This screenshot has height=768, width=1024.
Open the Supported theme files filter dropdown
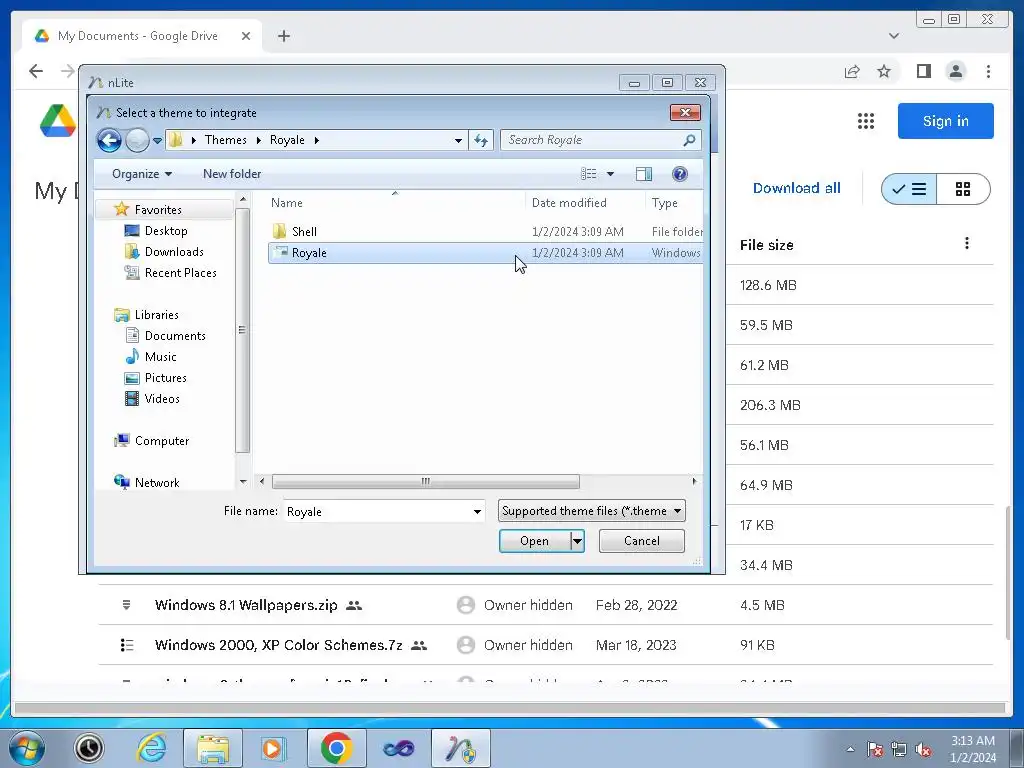coord(592,511)
